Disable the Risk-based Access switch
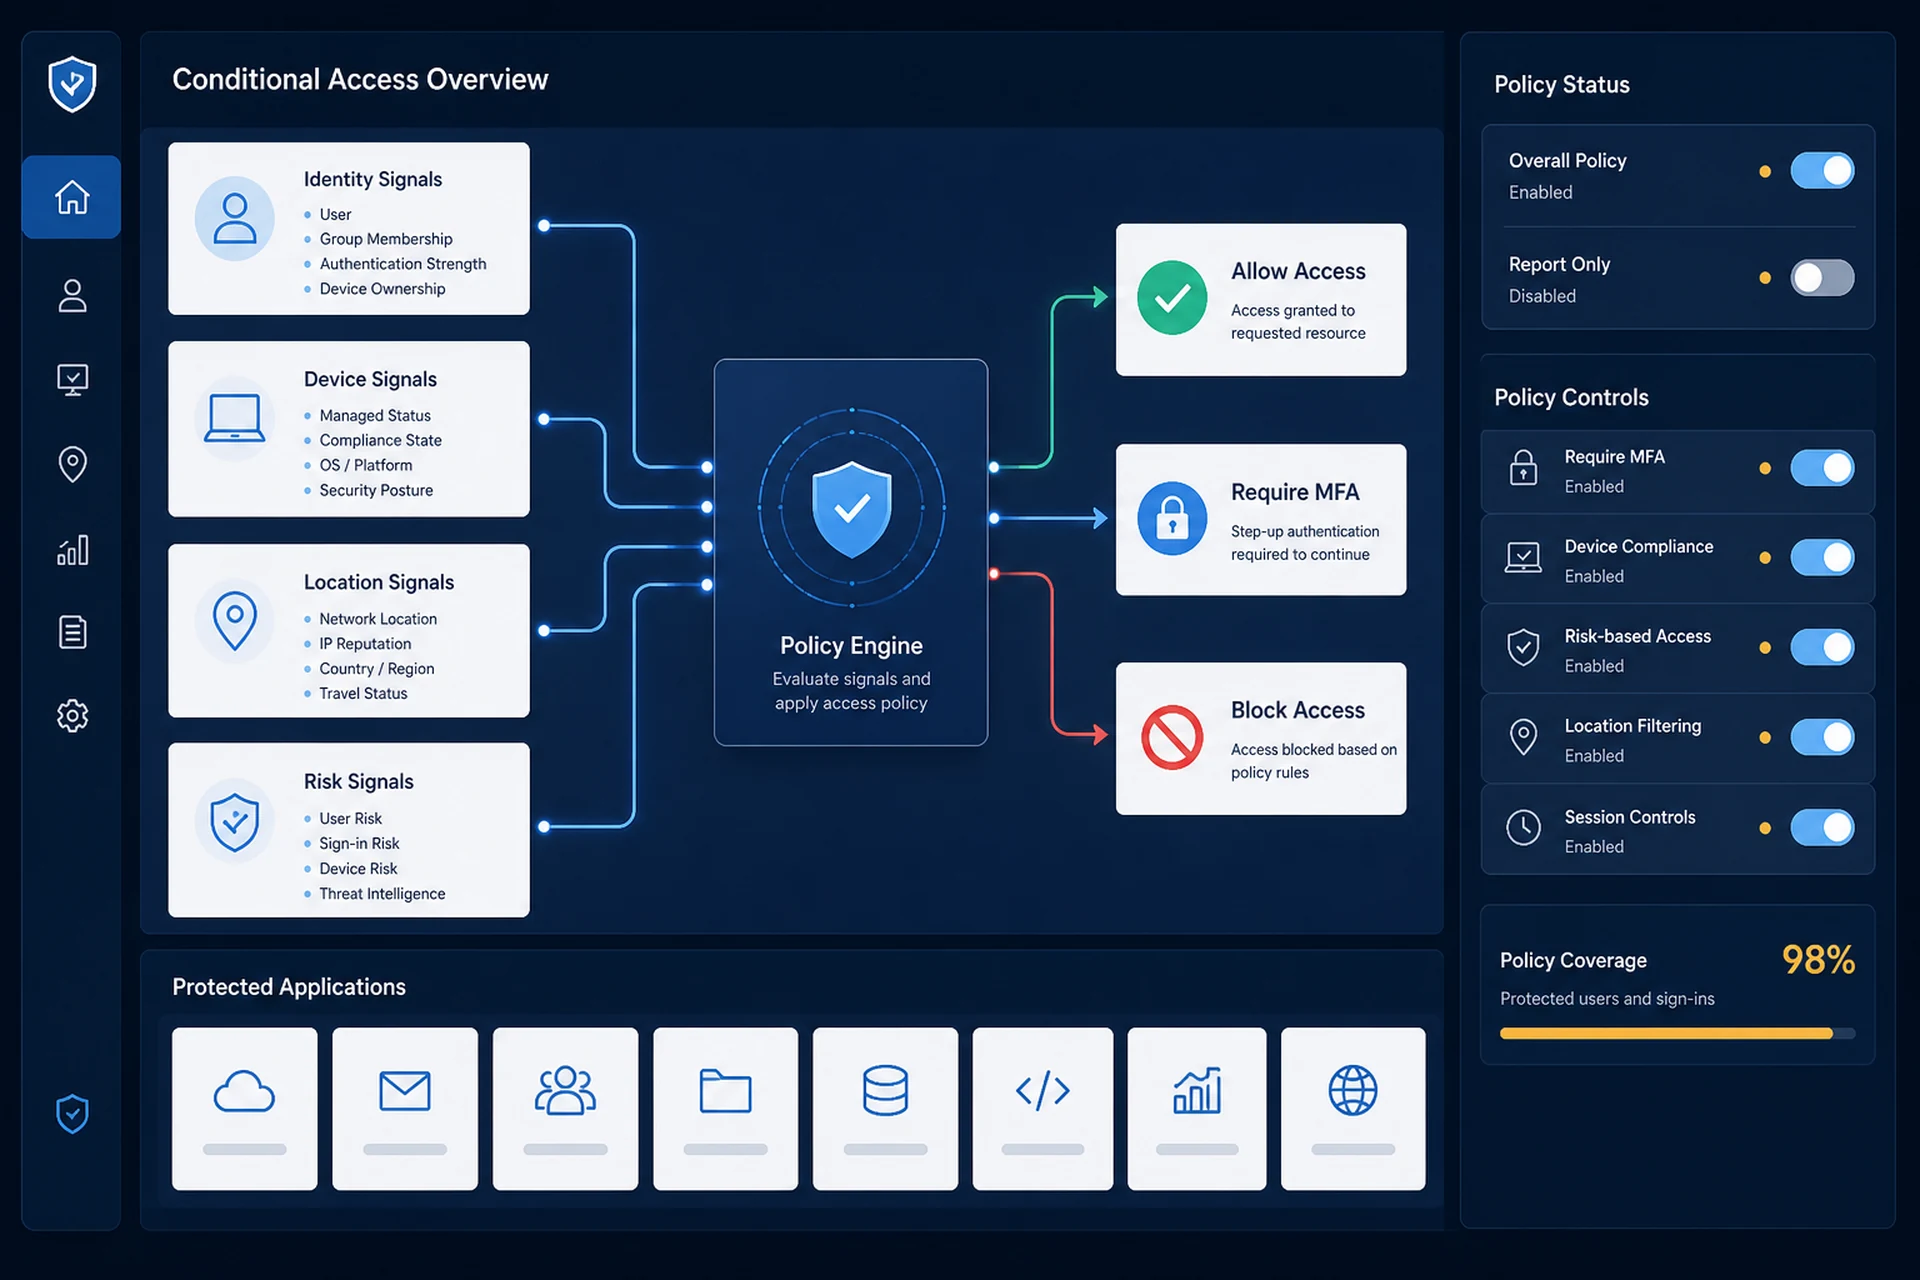Screen dimensions: 1920x1280 [1822, 648]
